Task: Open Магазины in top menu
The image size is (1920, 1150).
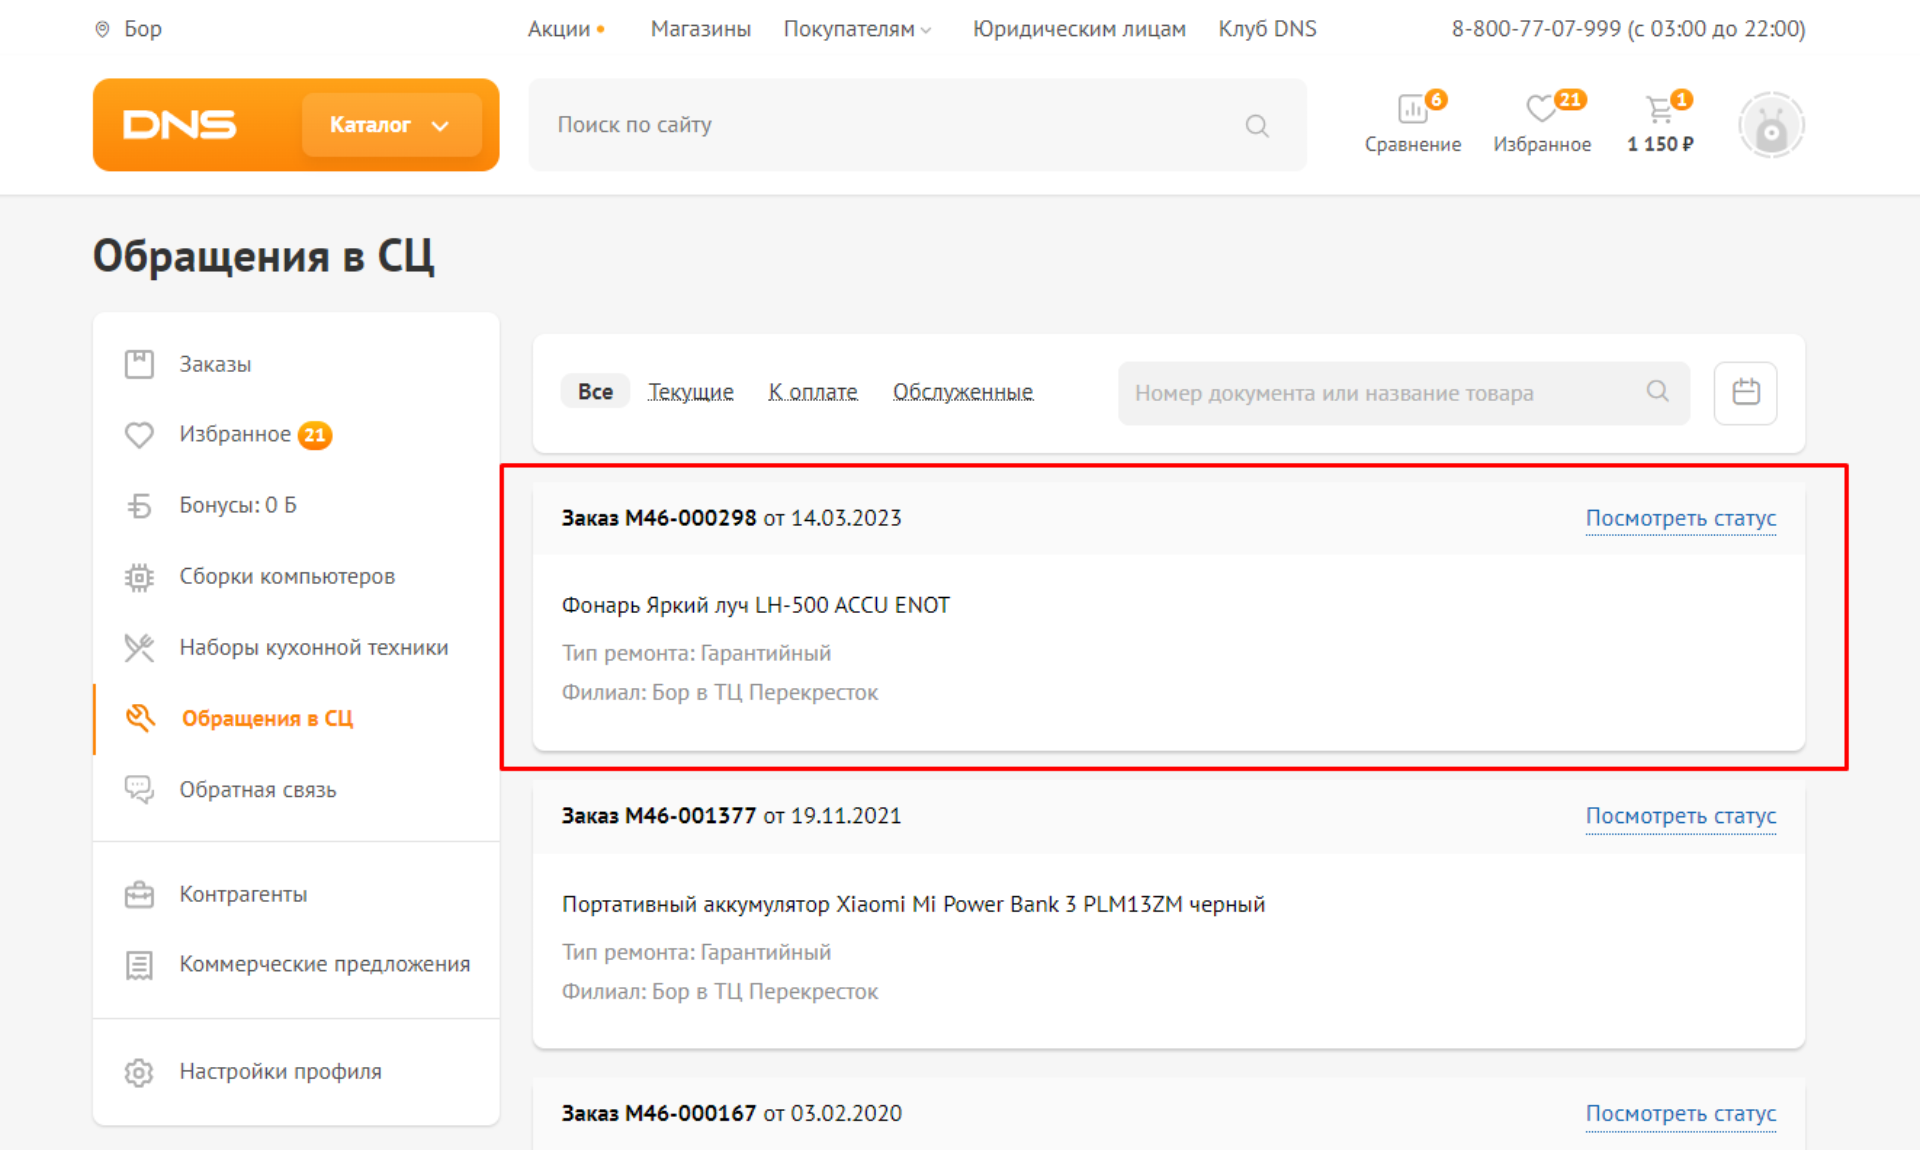Action: (700, 29)
